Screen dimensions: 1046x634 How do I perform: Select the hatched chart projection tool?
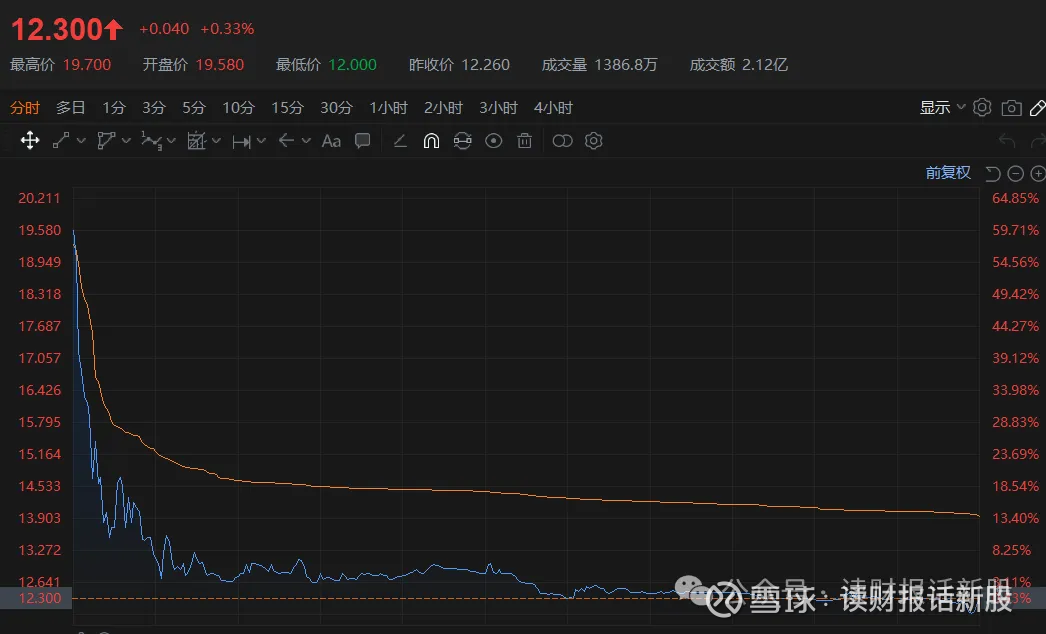196,141
